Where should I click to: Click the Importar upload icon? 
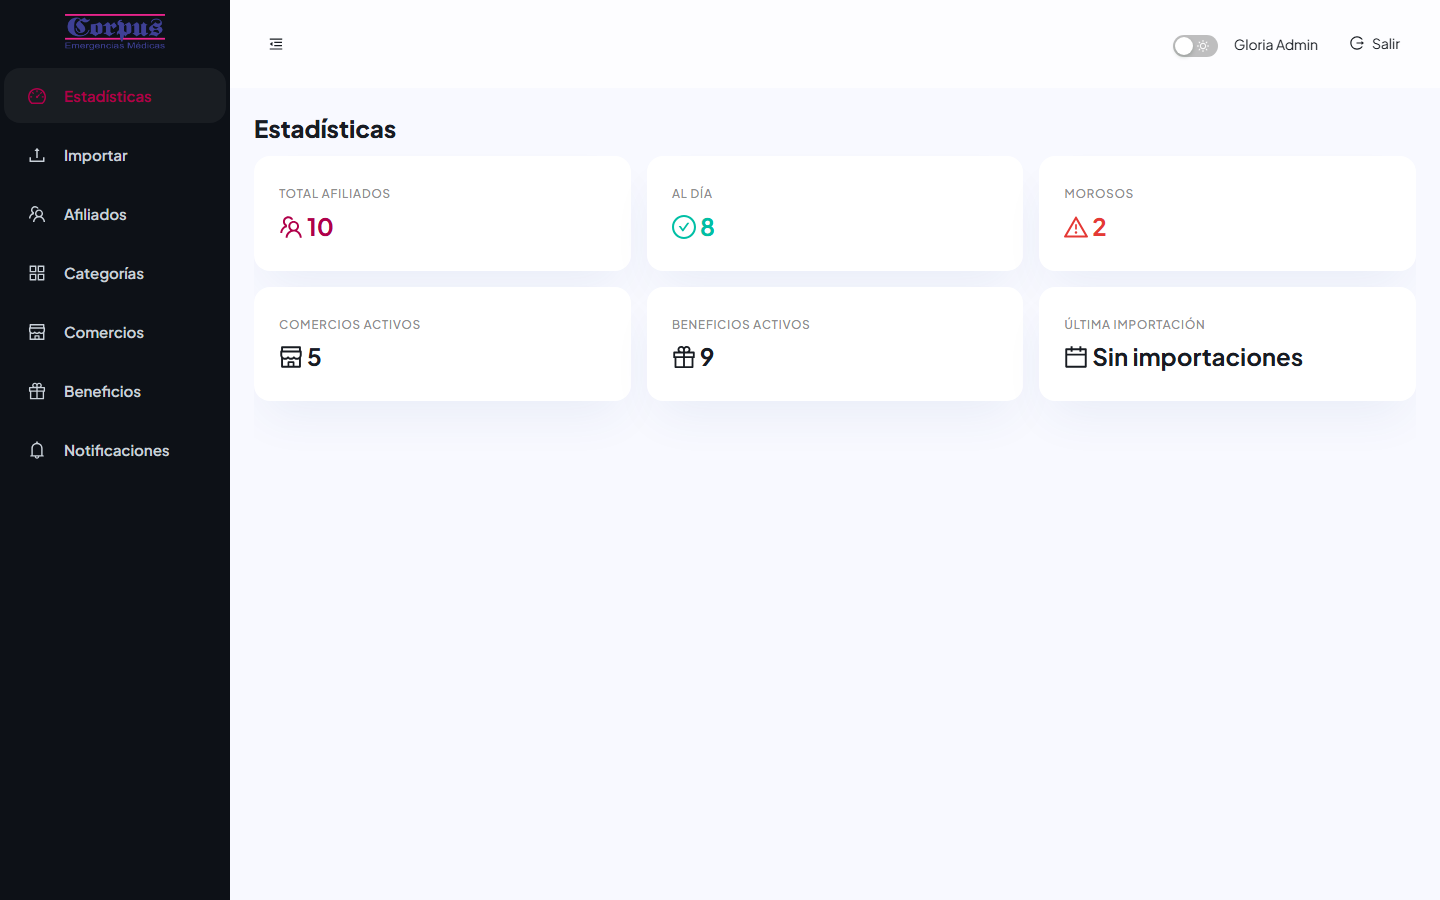click(x=37, y=155)
